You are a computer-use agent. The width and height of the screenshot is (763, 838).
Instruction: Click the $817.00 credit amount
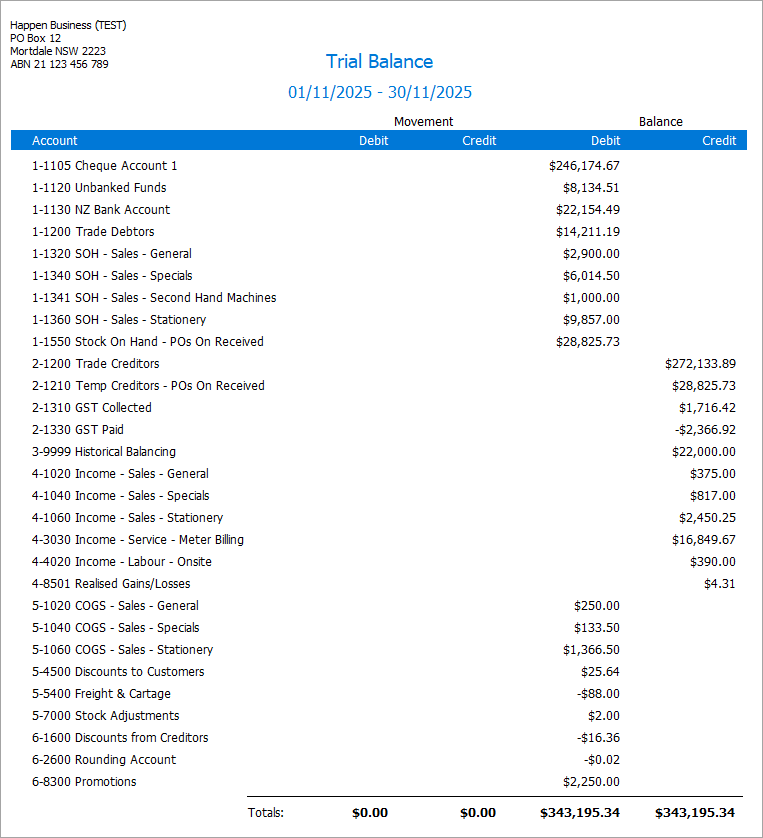click(712, 495)
